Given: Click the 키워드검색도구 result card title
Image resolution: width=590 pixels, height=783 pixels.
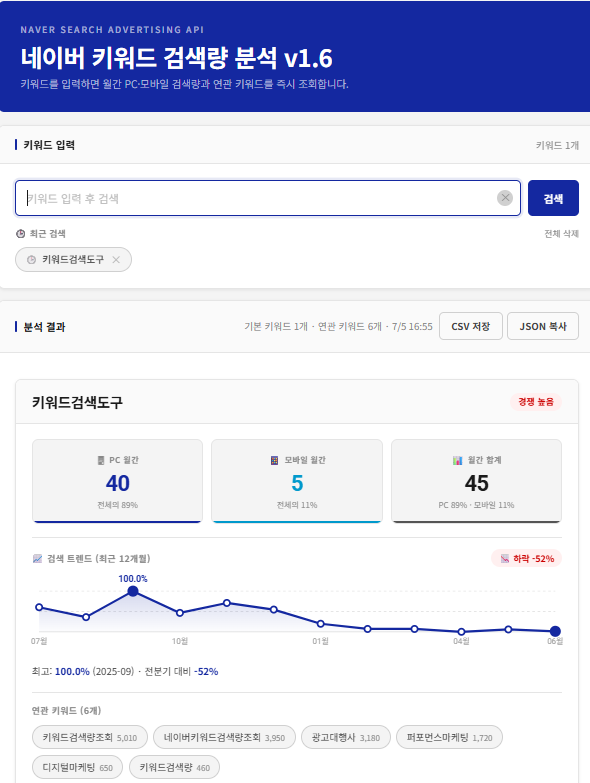Looking at the screenshot, I should (x=77, y=402).
